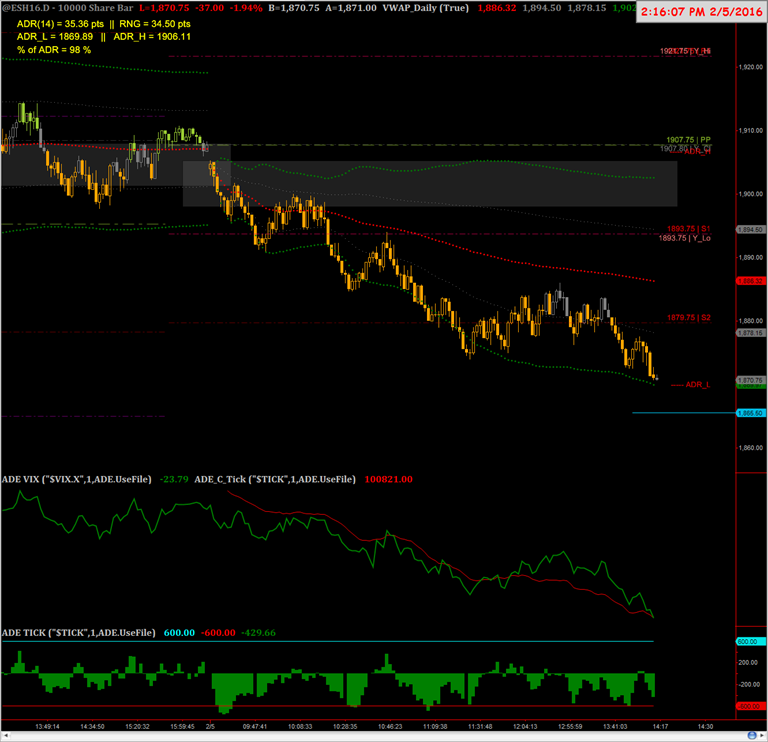Click the 2/5 date marker on time axis
This screenshot has height=742, width=768.
210,727
